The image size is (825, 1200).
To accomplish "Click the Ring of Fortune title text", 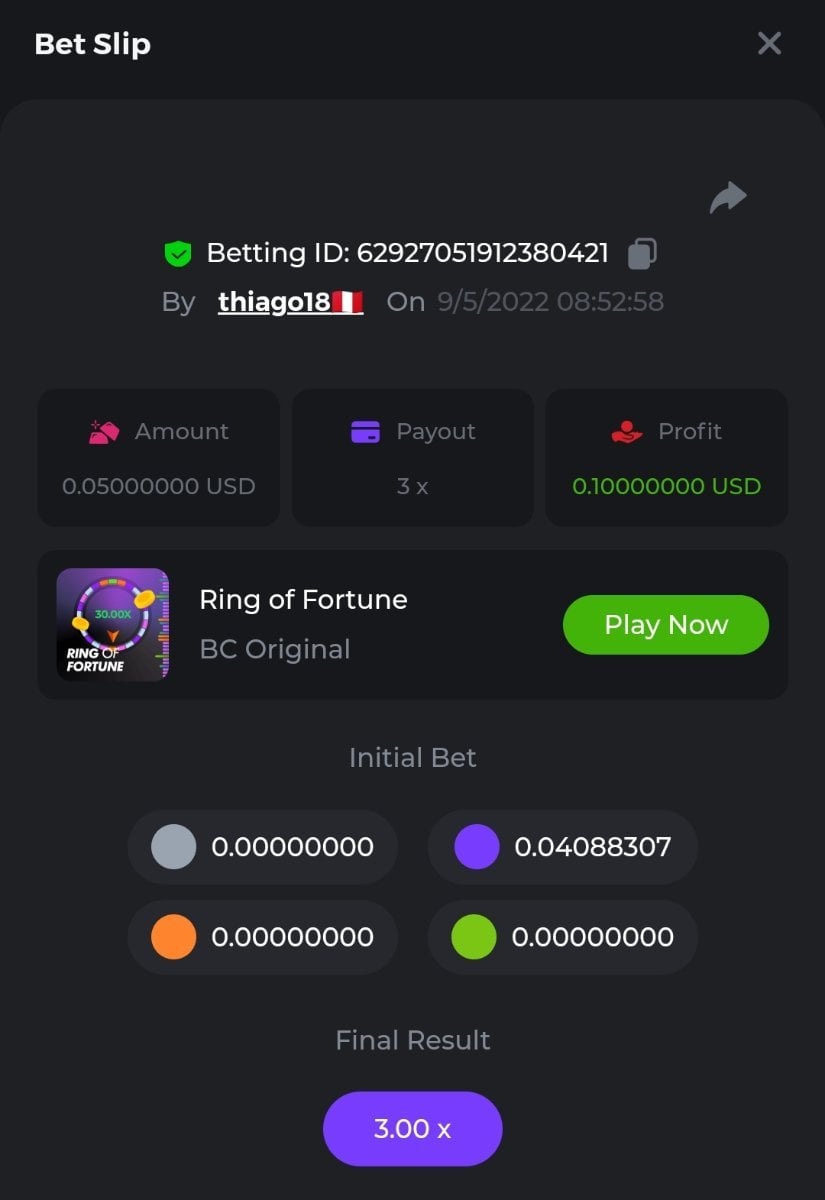I will [303, 600].
